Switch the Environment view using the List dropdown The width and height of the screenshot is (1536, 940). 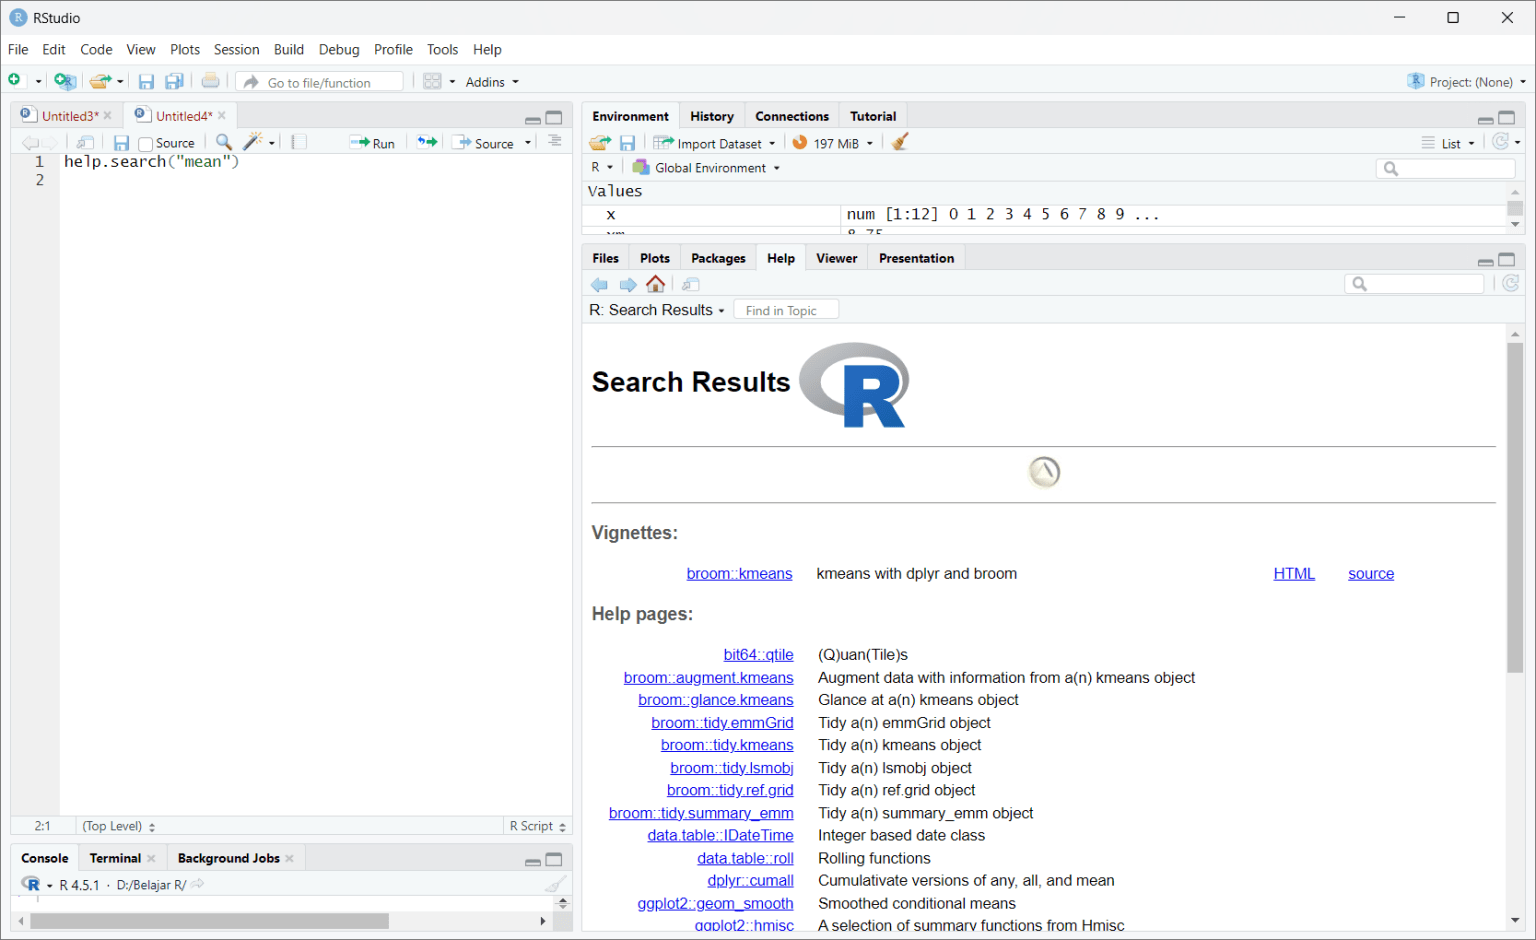click(1449, 143)
